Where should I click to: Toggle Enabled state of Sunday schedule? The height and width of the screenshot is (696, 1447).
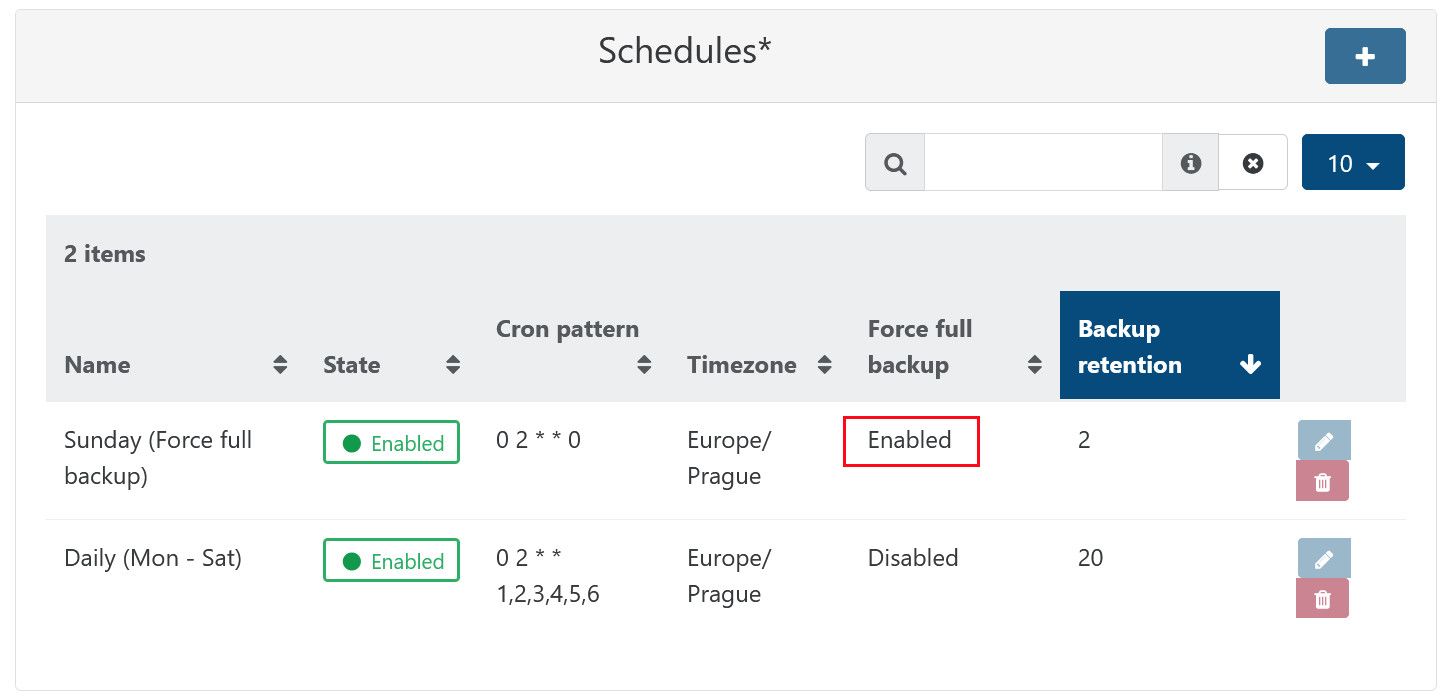coord(391,443)
